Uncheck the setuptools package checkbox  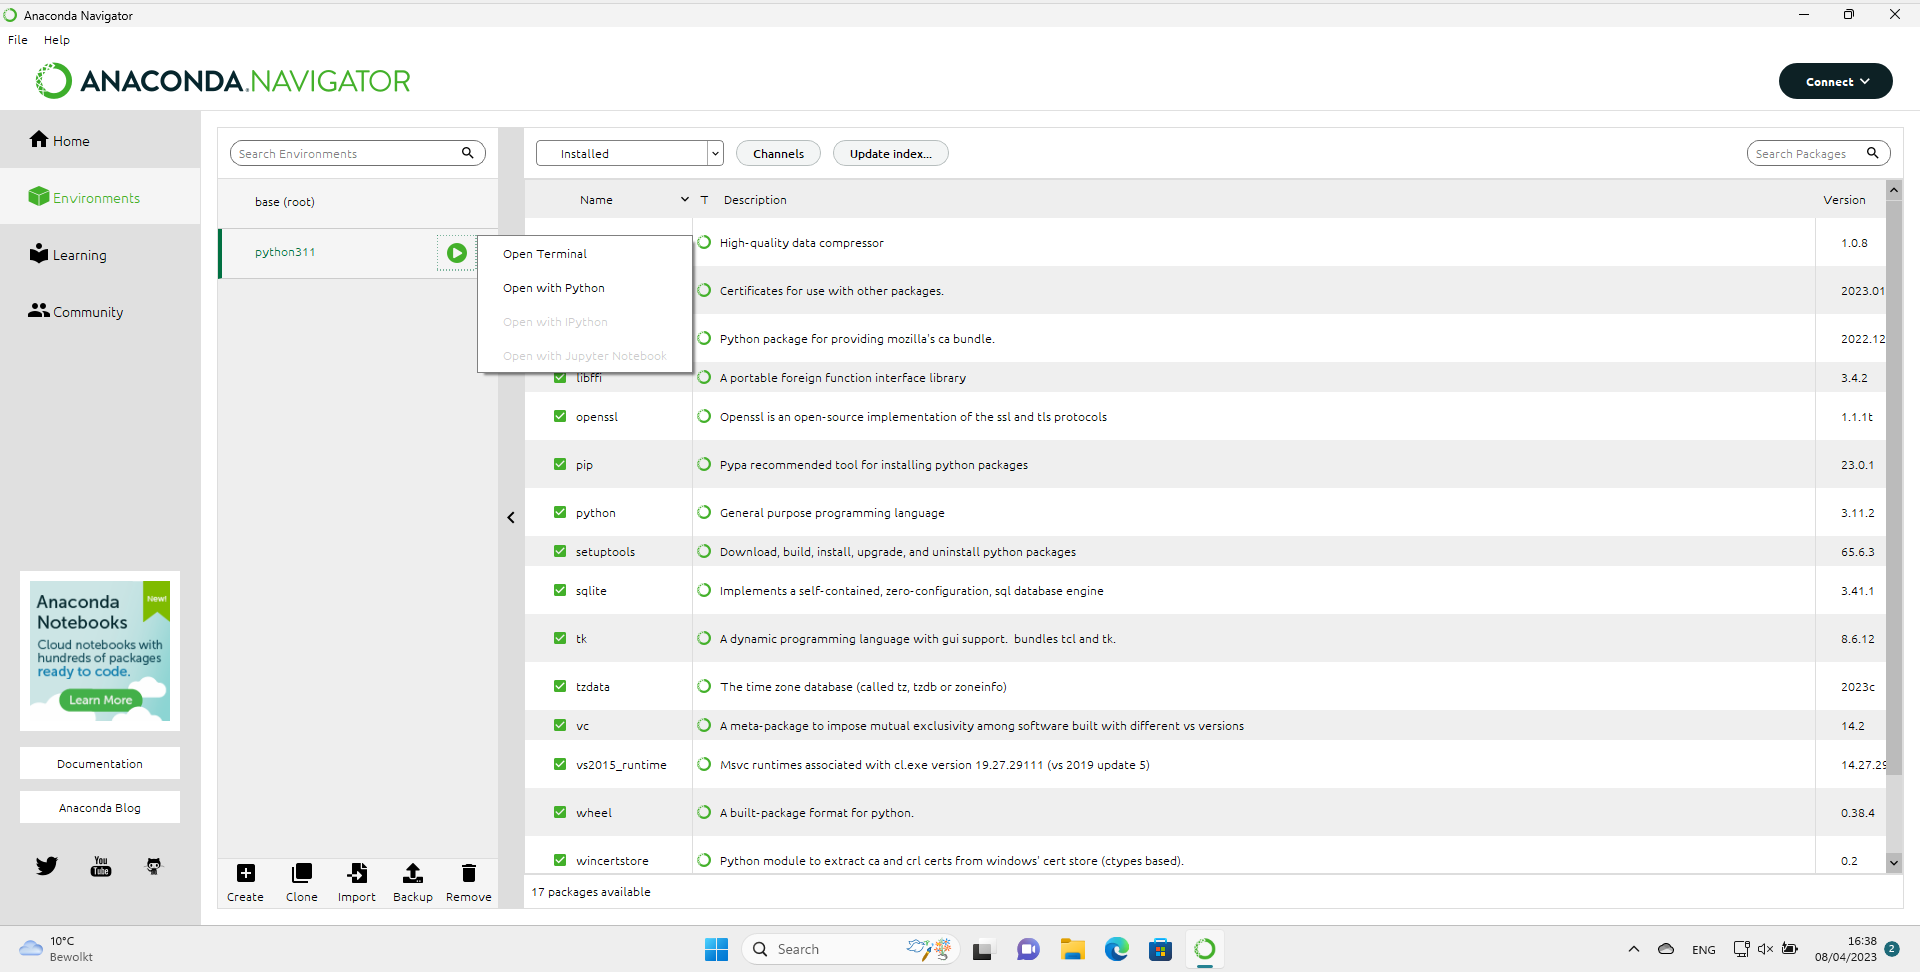click(x=560, y=551)
